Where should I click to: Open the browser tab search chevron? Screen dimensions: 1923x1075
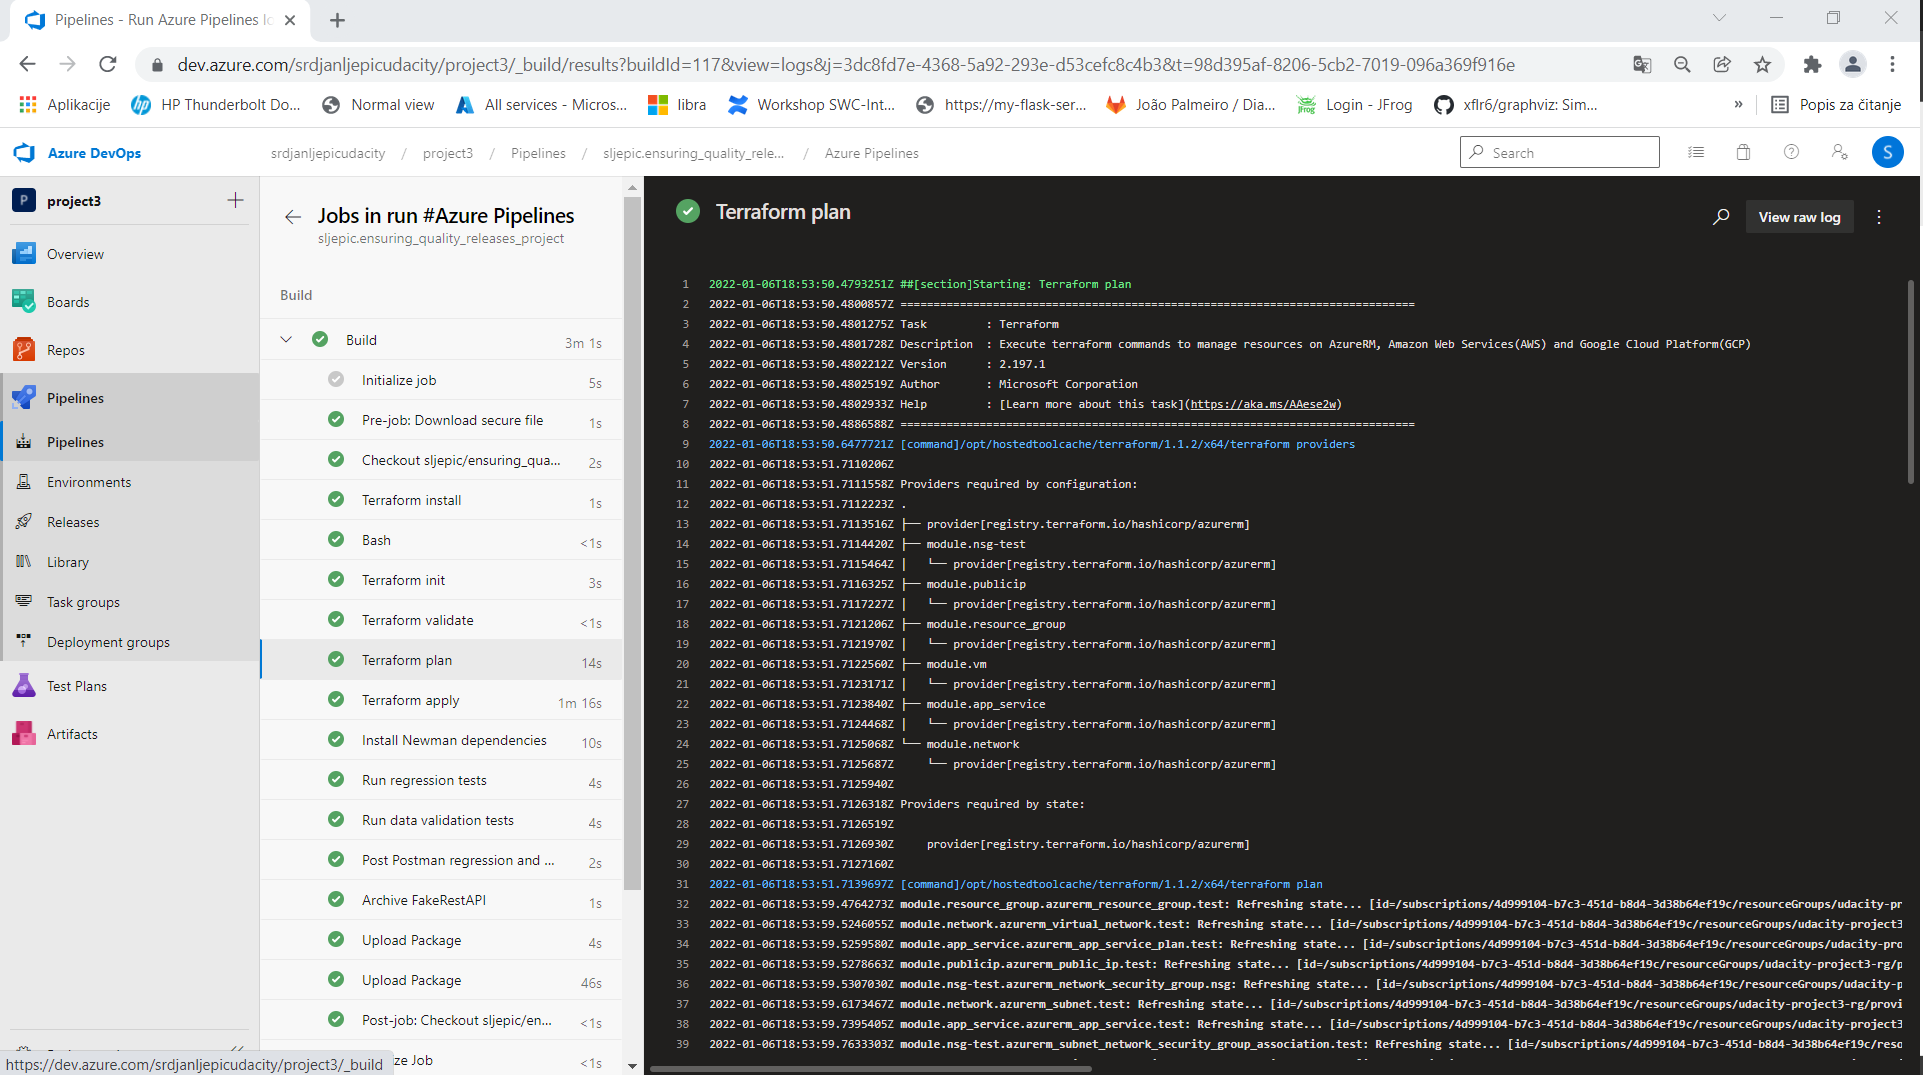pyautogui.click(x=1719, y=17)
